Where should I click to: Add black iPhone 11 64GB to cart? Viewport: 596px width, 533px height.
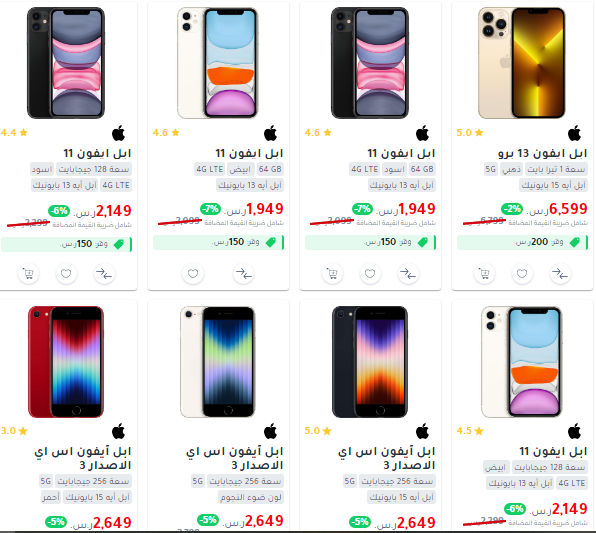tap(333, 273)
